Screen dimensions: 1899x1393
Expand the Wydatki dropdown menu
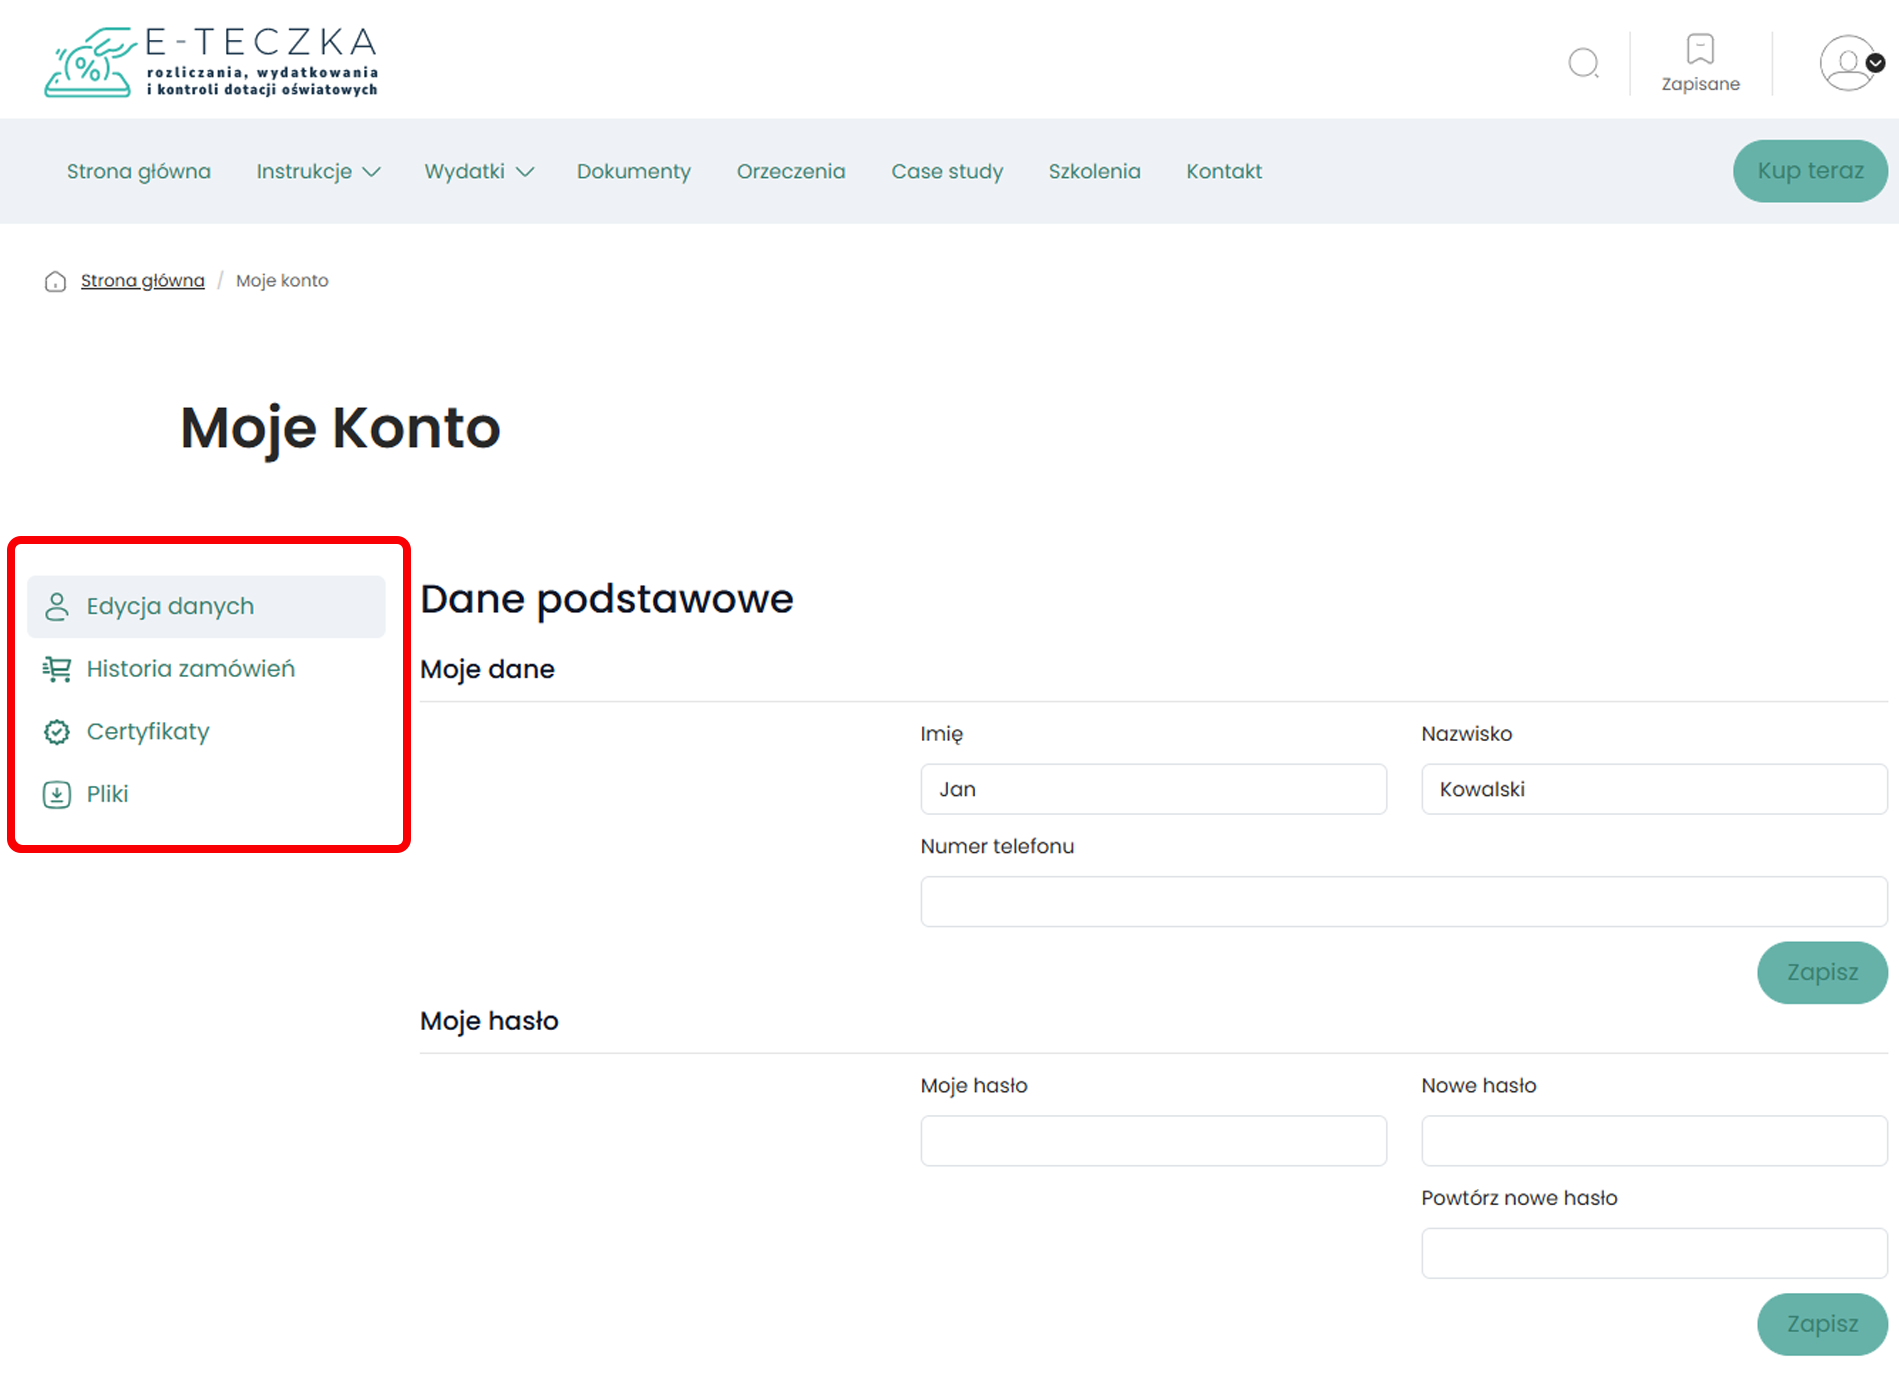478,171
